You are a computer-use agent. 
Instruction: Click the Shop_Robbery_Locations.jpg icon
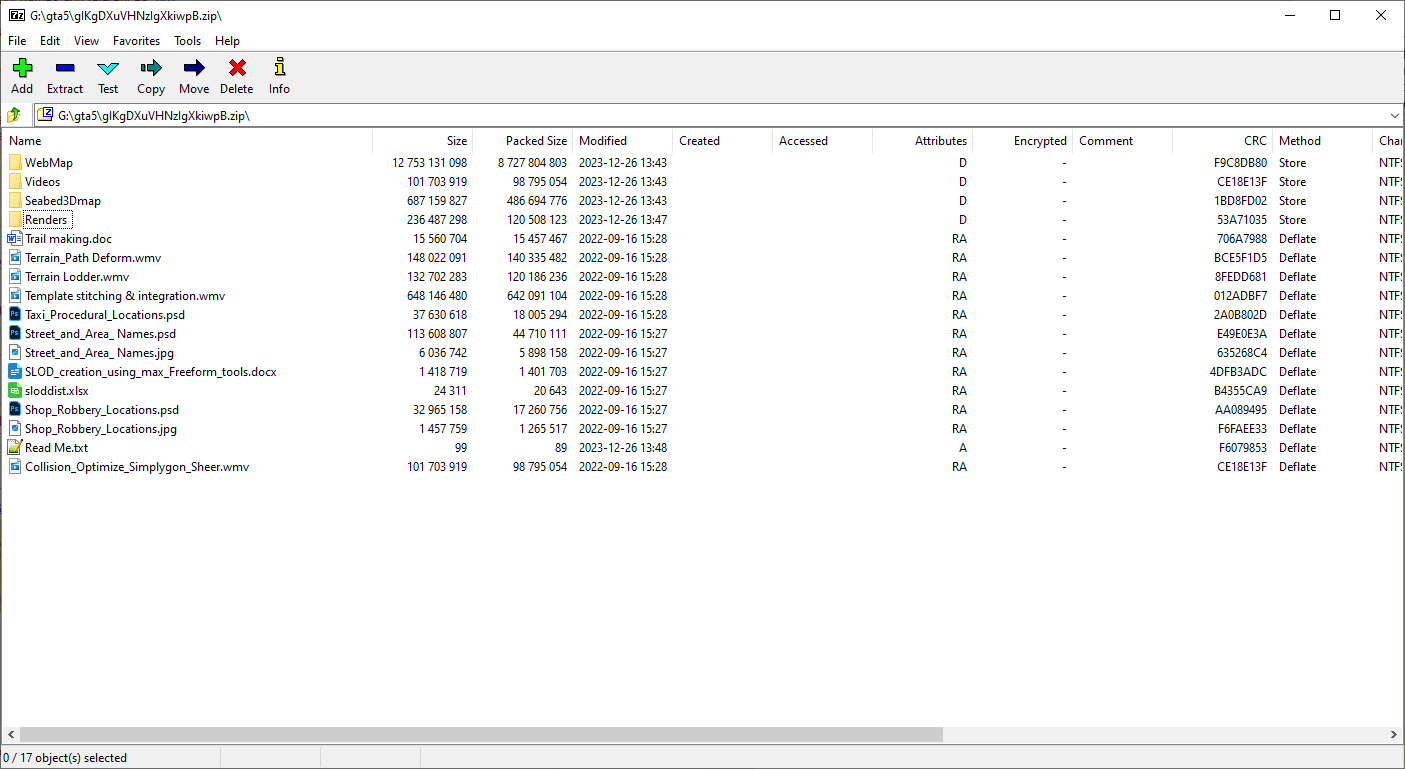pyautogui.click(x=15, y=428)
